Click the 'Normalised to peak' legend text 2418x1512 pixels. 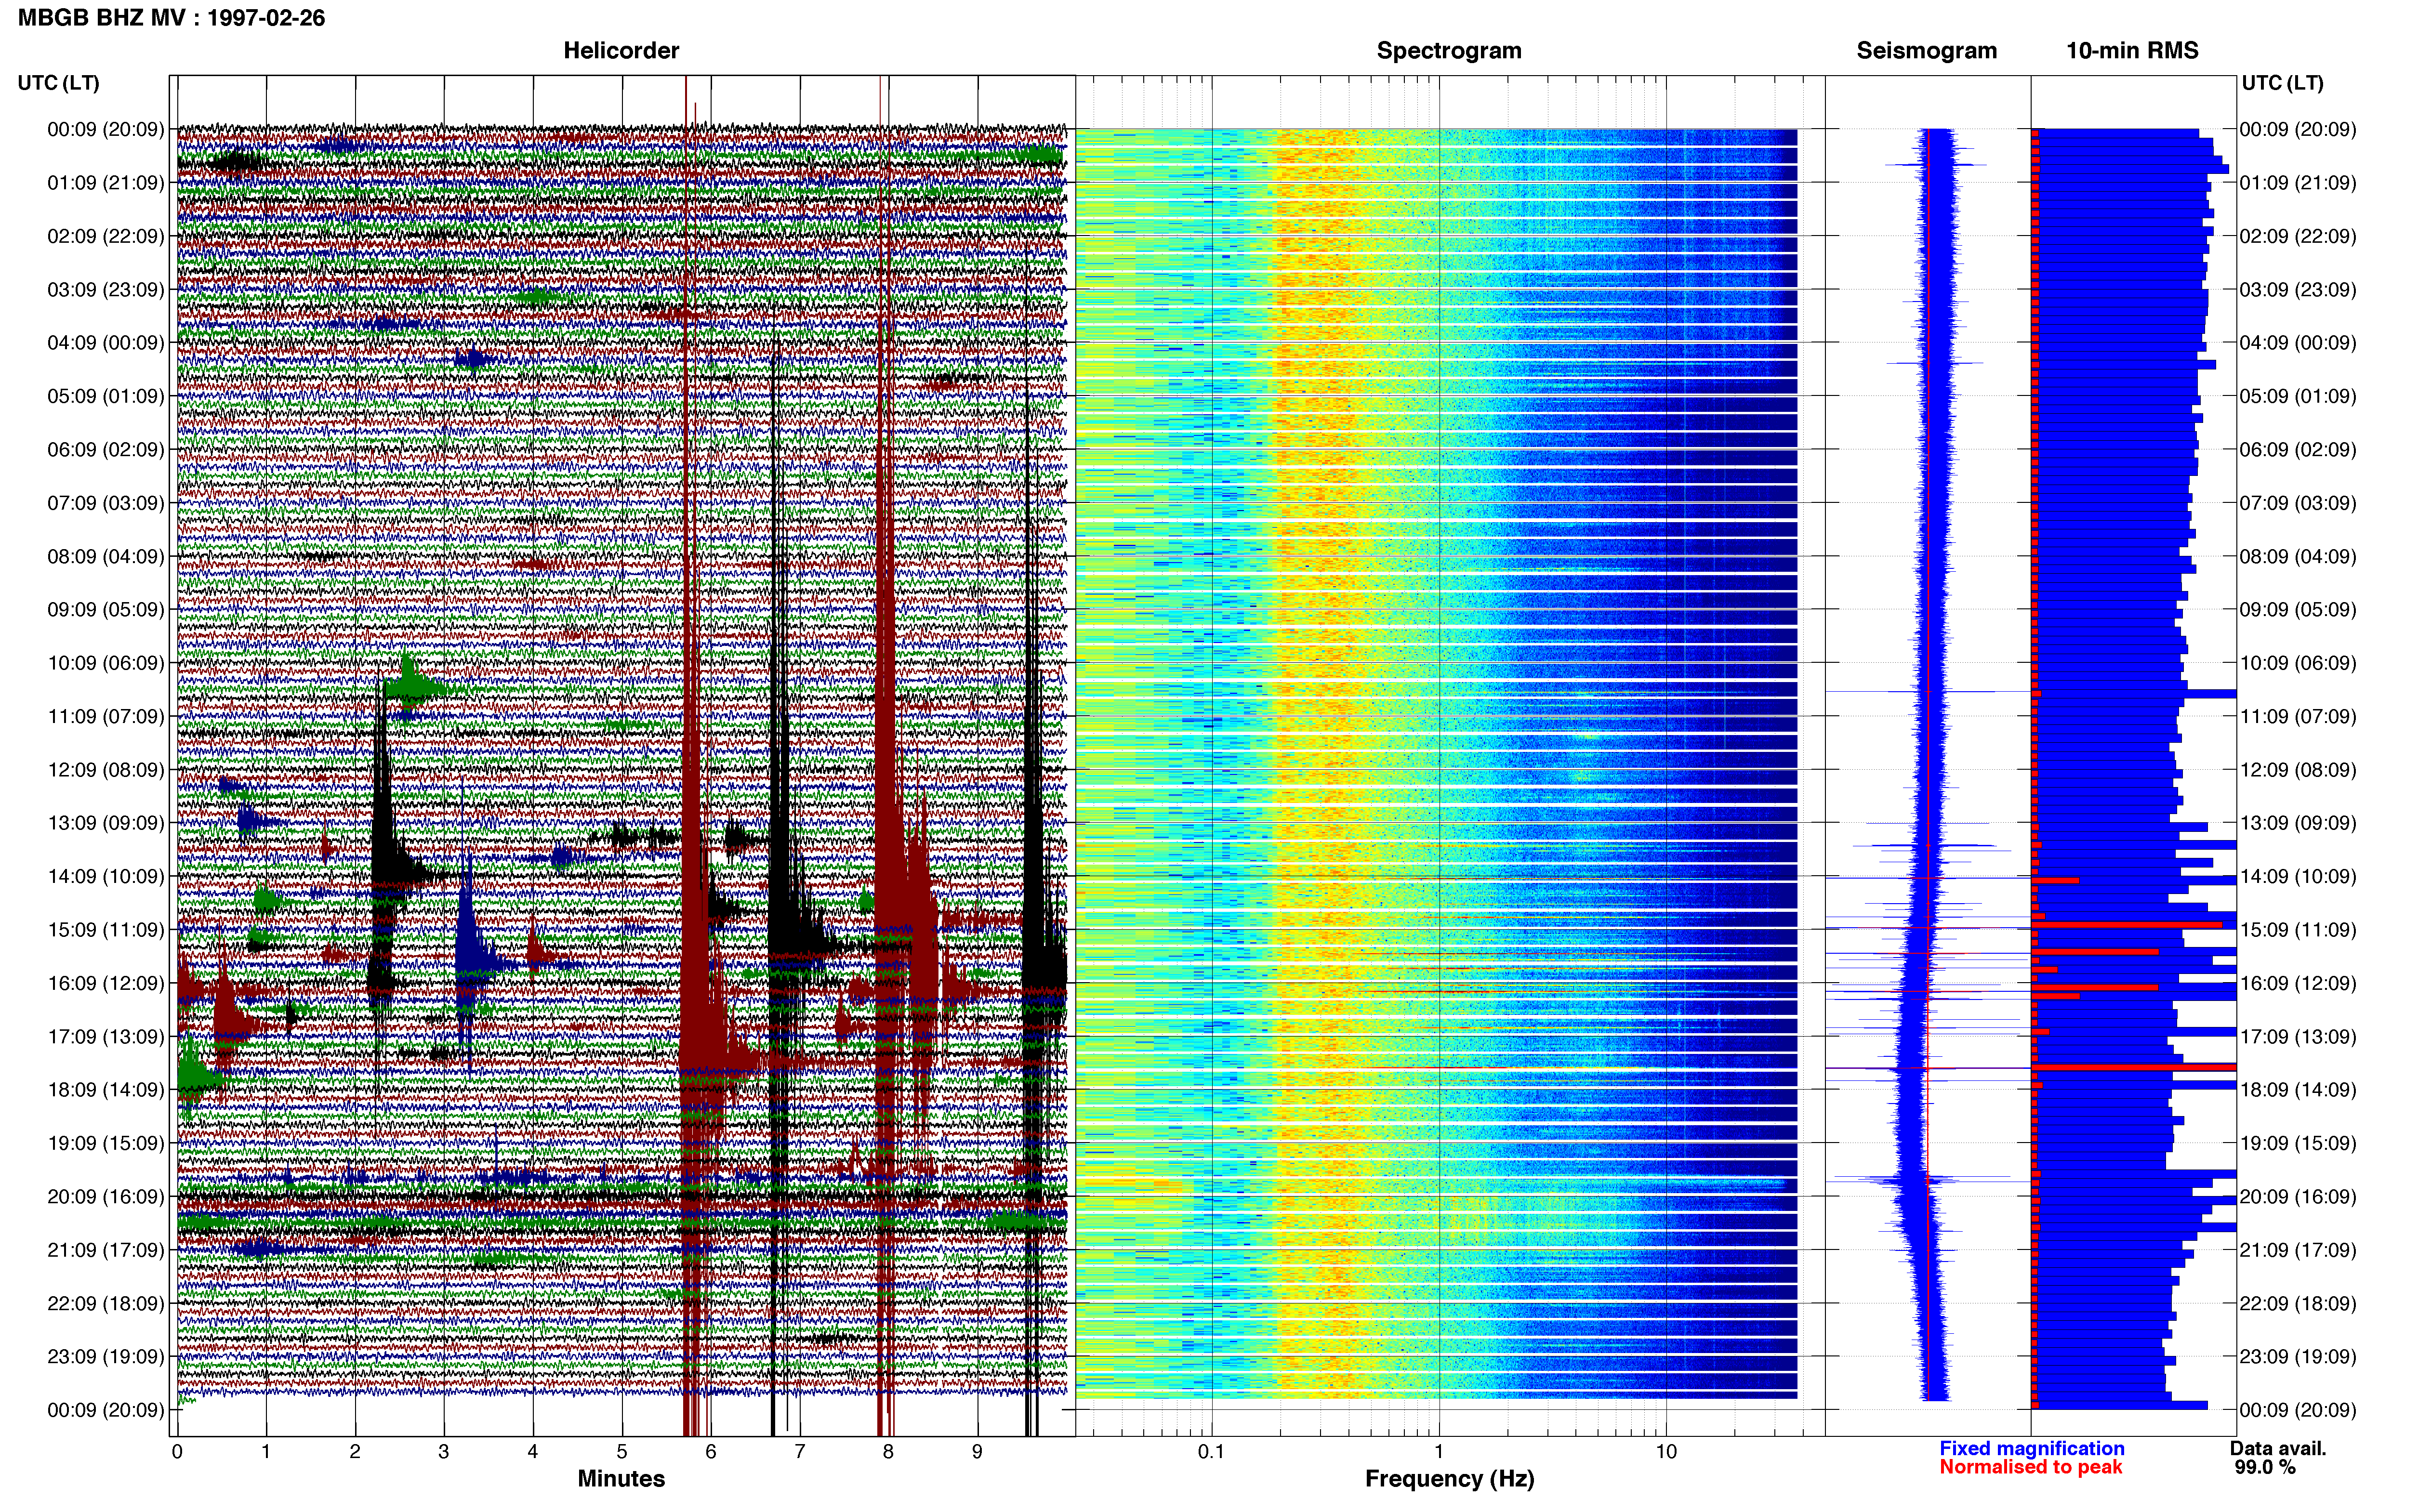click(x=2030, y=1467)
